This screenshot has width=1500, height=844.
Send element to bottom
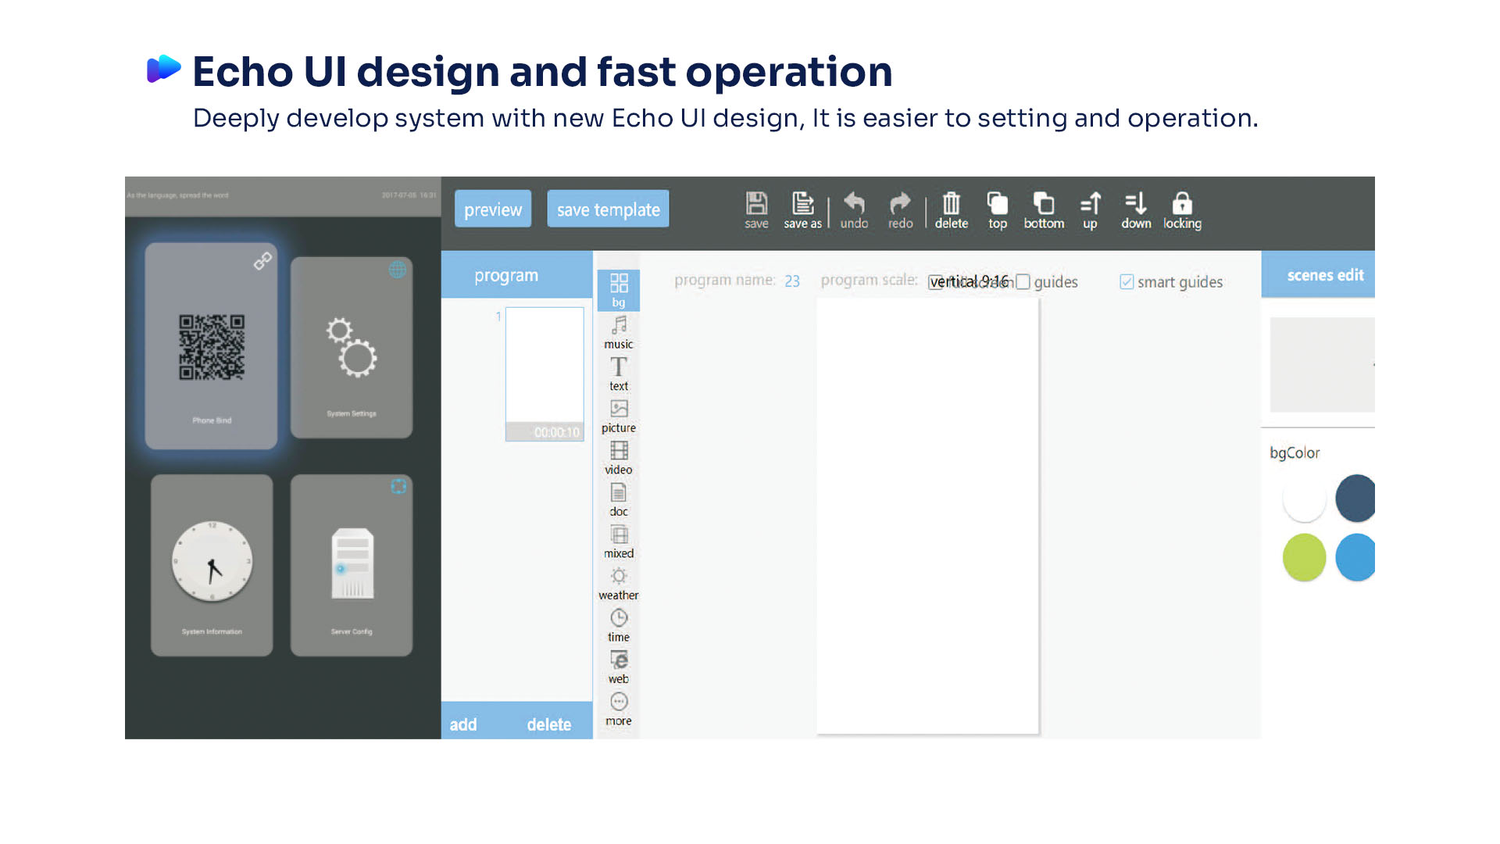point(1043,210)
